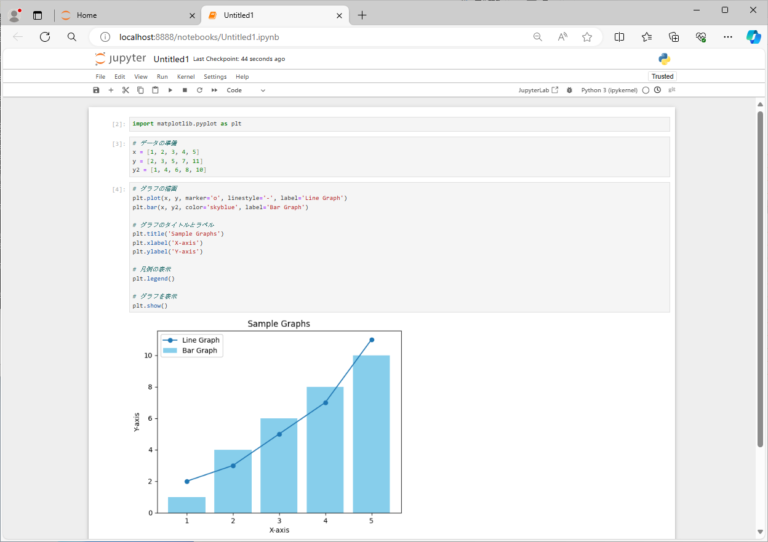This screenshot has width=768, height=542.
Task: Insert a cell below with the plus icon
Action: pyautogui.click(x=111, y=90)
